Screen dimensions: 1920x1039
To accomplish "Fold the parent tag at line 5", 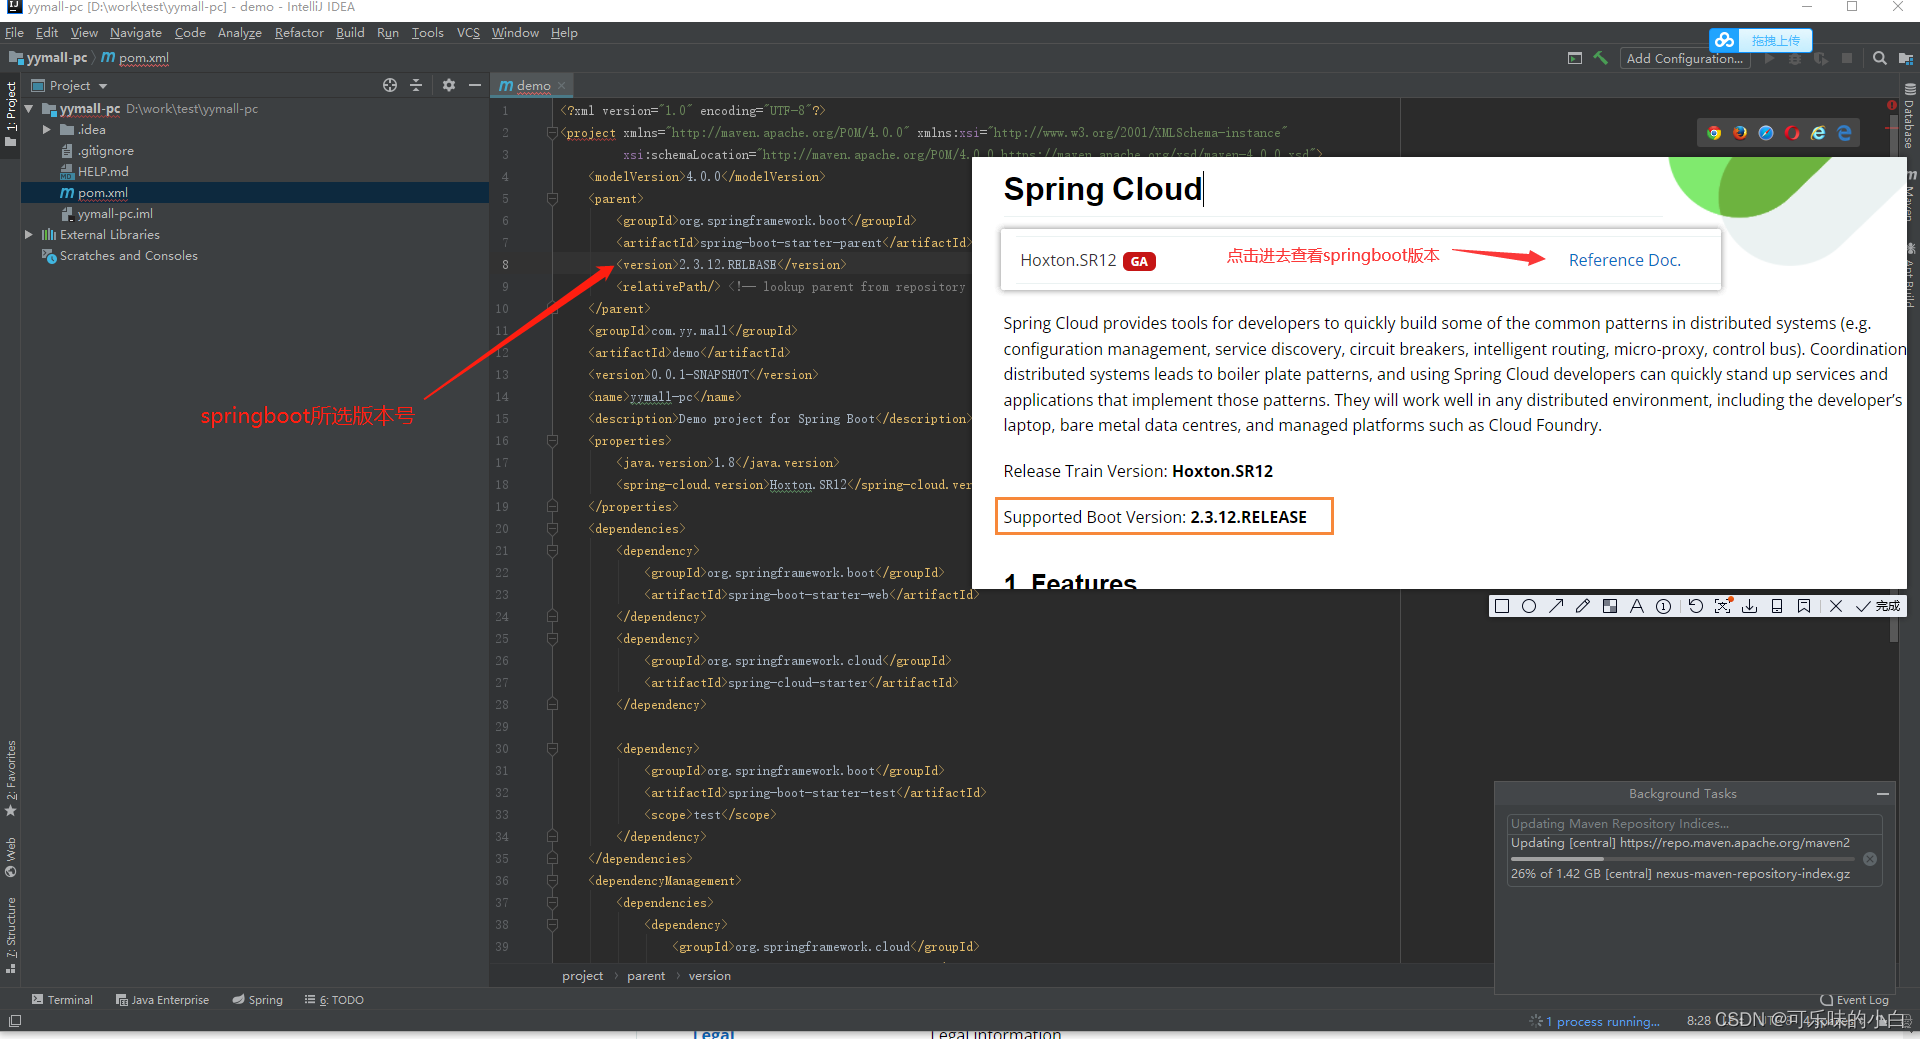I will (552, 199).
